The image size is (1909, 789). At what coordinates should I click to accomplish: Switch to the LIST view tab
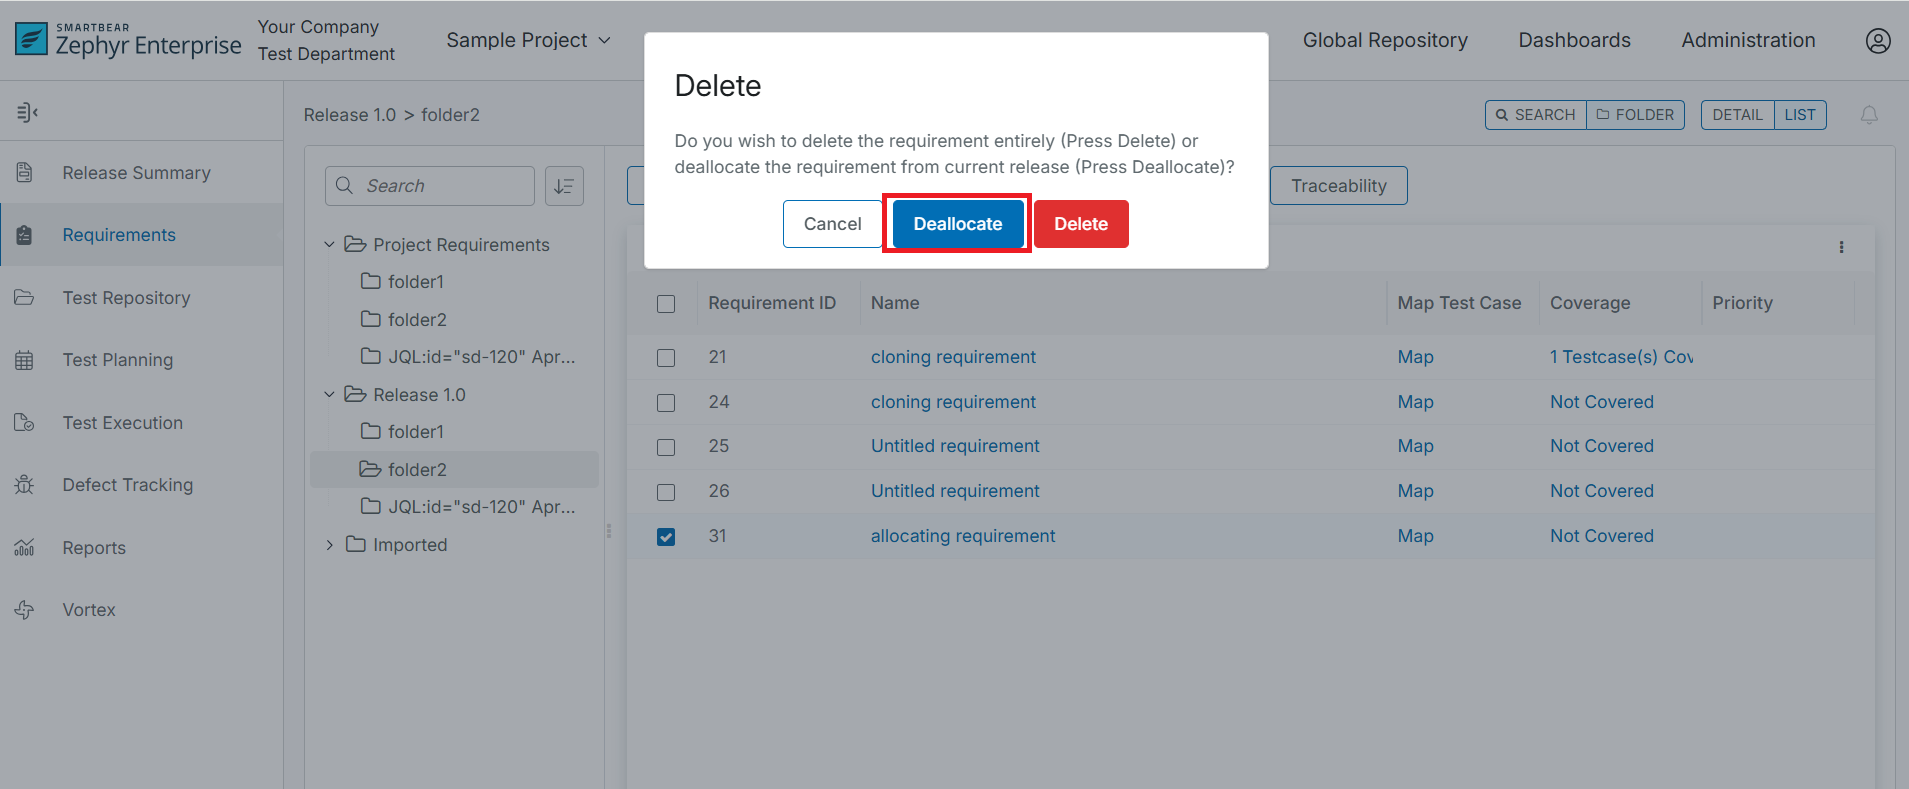pos(1799,115)
